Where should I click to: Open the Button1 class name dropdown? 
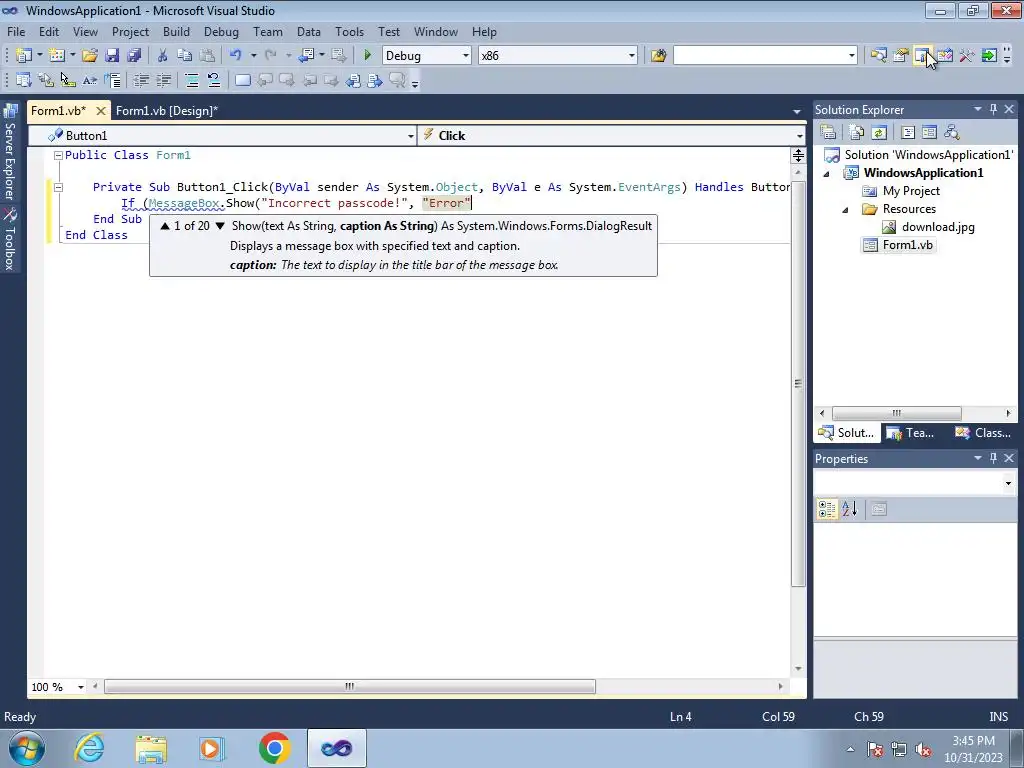(x=411, y=136)
